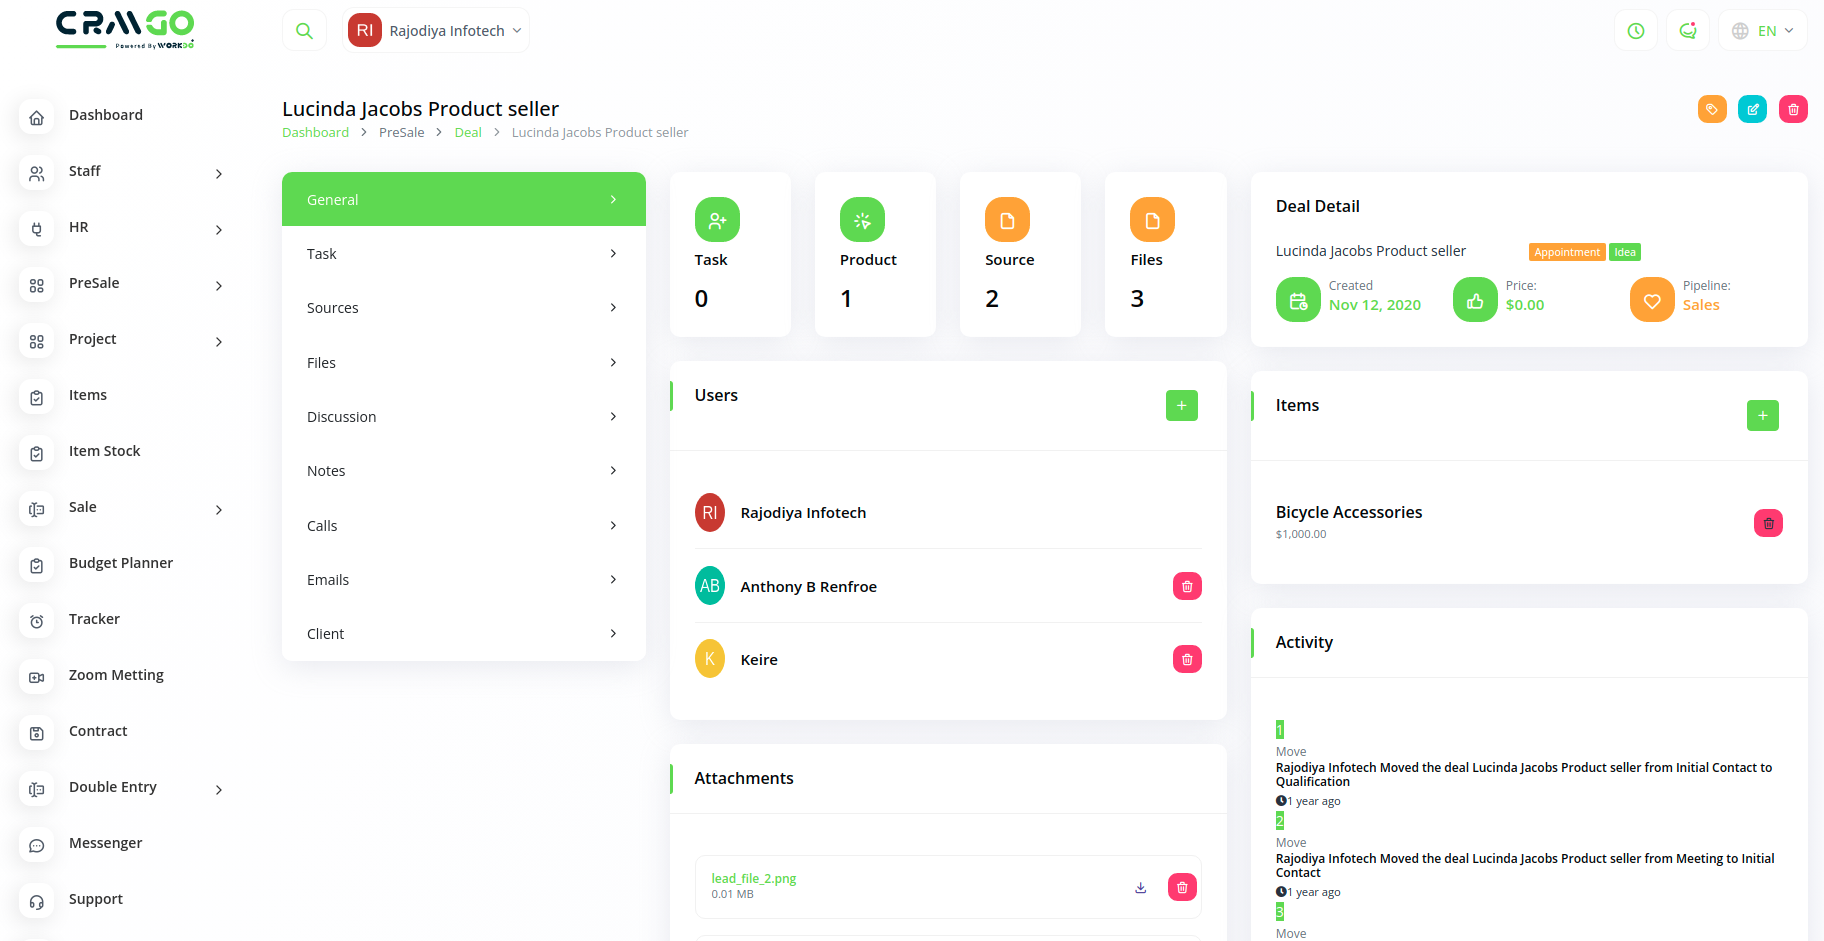Click the PreSale breadcrumb text
This screenshot has height=941, width=1824.
(x=401, y=133)
